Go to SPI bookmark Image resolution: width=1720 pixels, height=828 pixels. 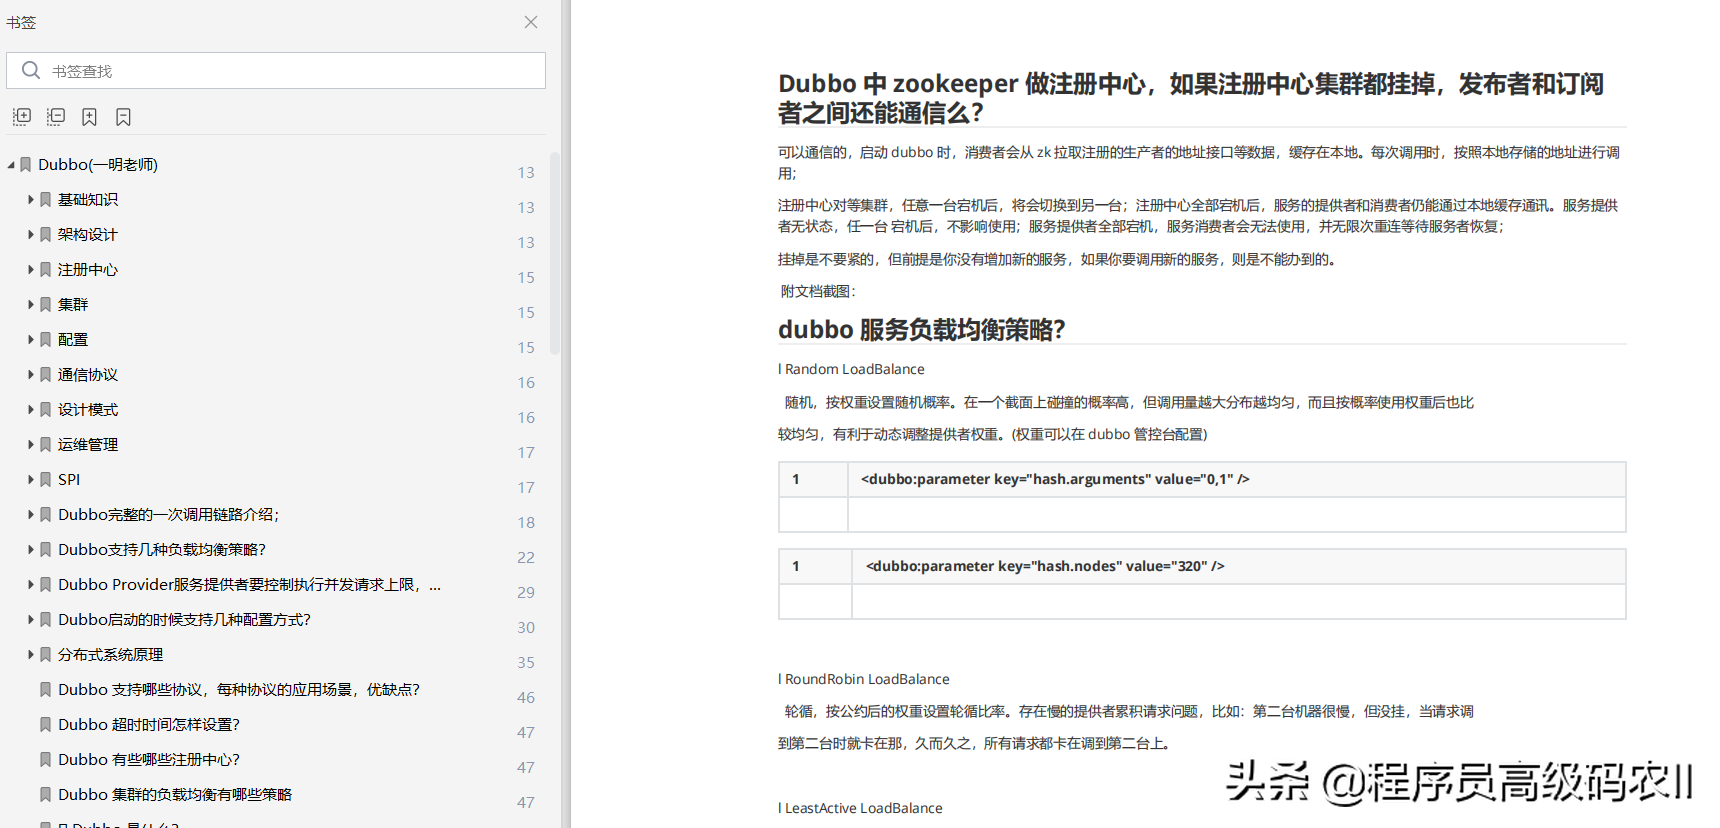point(69,480)
